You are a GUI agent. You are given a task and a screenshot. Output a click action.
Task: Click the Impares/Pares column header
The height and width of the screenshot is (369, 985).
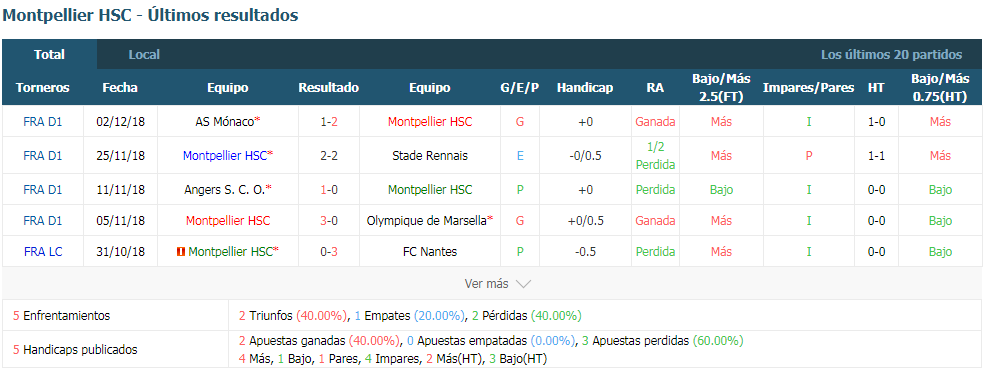tap(808, 88)
